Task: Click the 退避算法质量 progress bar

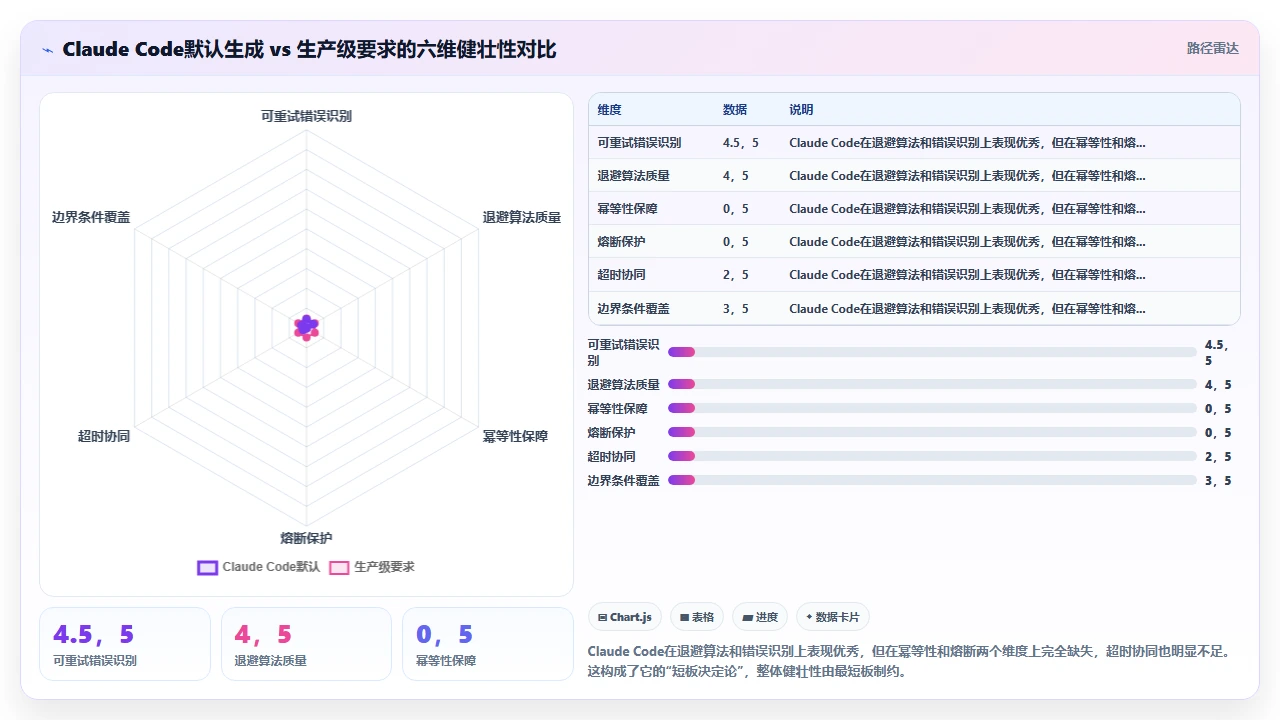Action: coord(932,384)
